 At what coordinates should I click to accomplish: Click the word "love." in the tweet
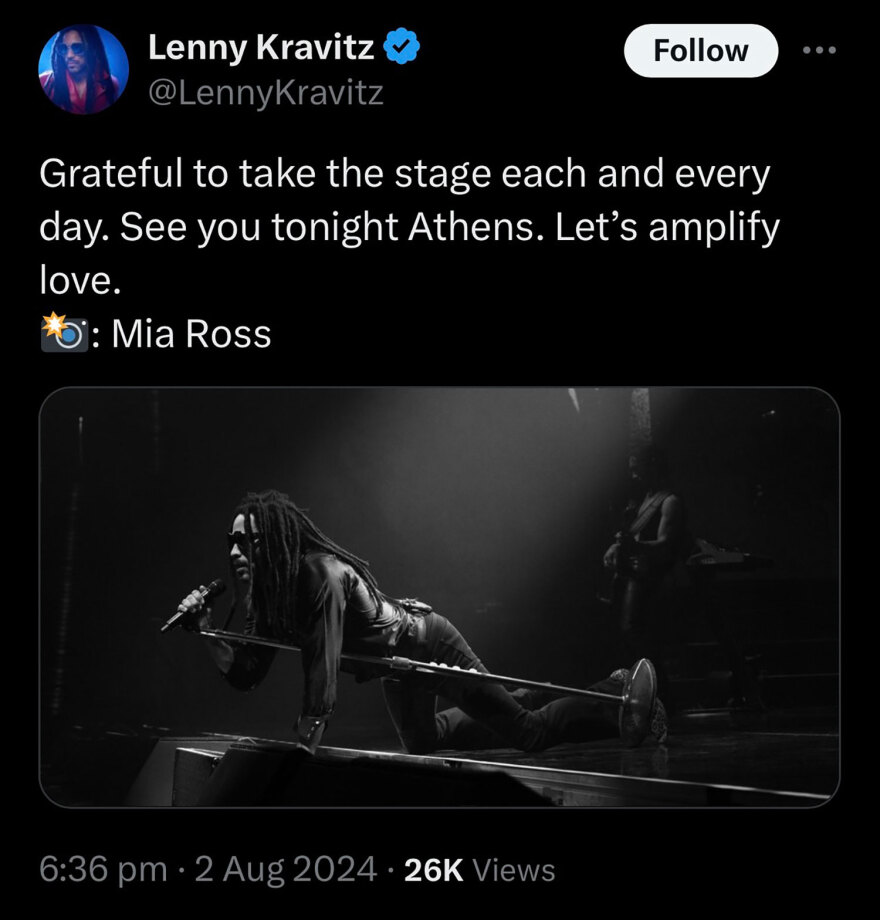pos(80,281)
